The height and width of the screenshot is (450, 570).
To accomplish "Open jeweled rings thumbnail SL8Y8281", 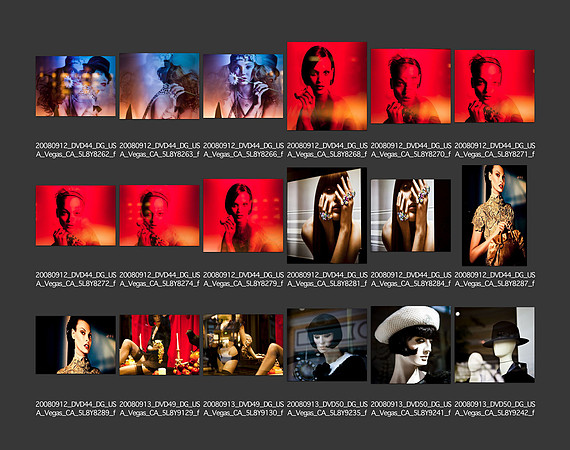I will pyautogui.click(x=327, y=216).
